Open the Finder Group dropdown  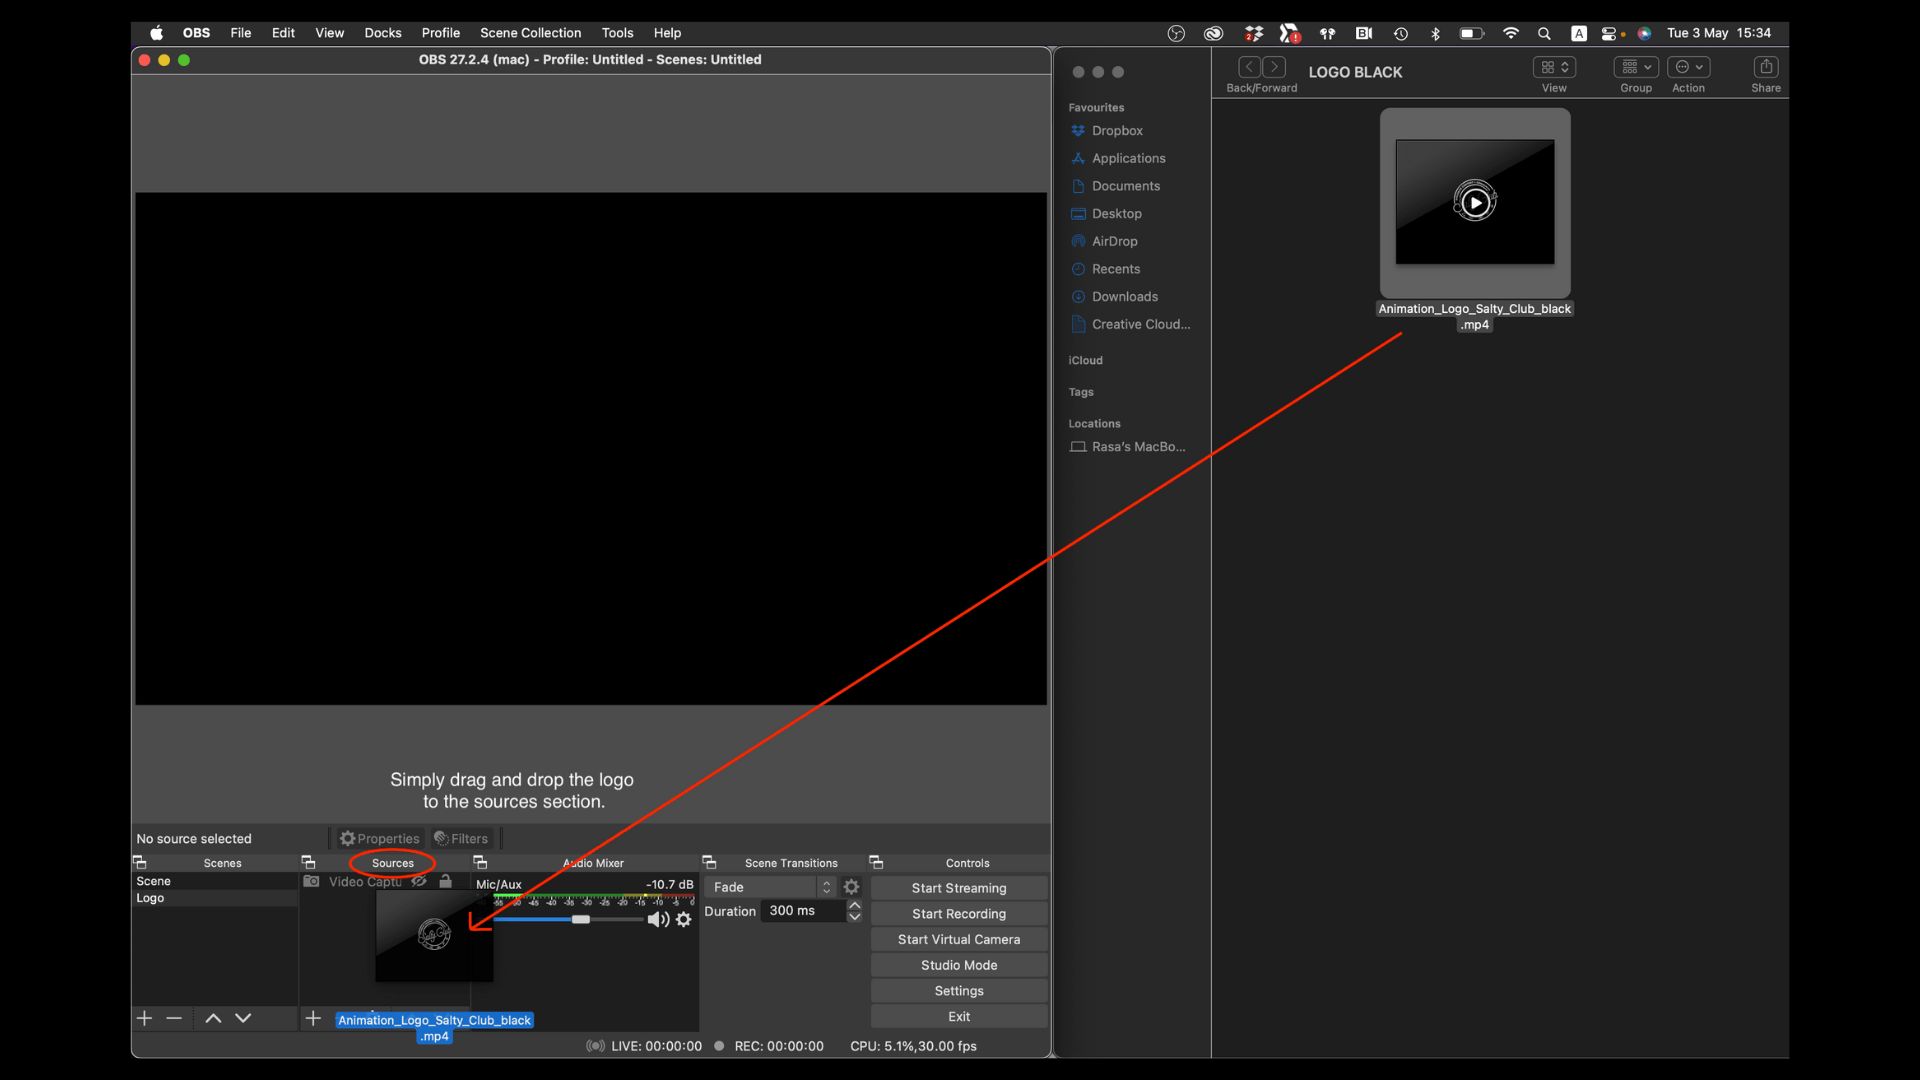tap(1636, 67)
